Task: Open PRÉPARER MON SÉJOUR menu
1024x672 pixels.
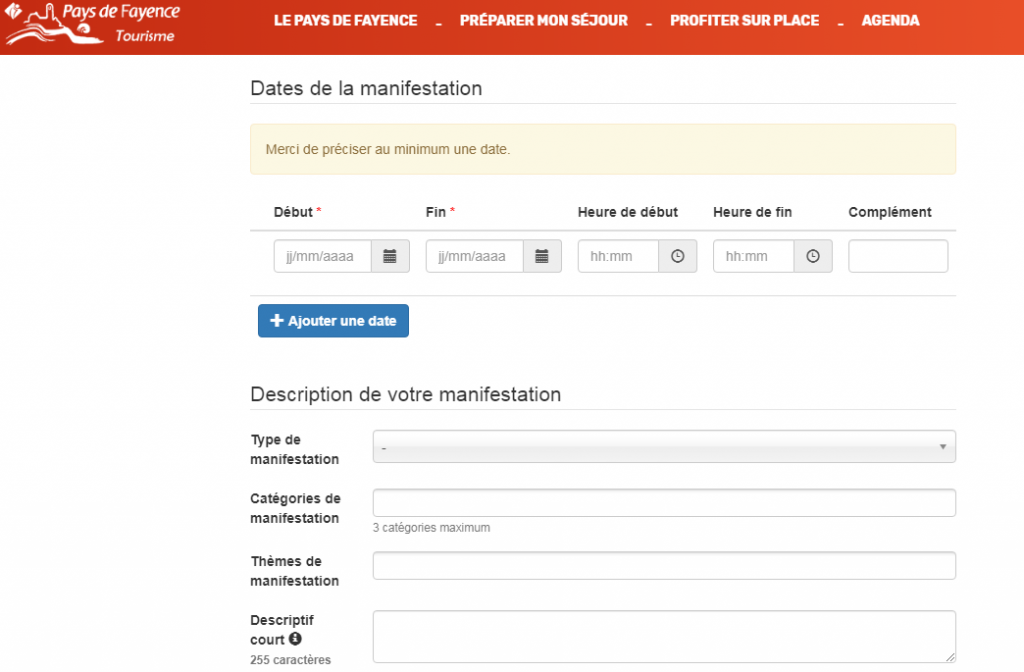Action: click(543, 21)
